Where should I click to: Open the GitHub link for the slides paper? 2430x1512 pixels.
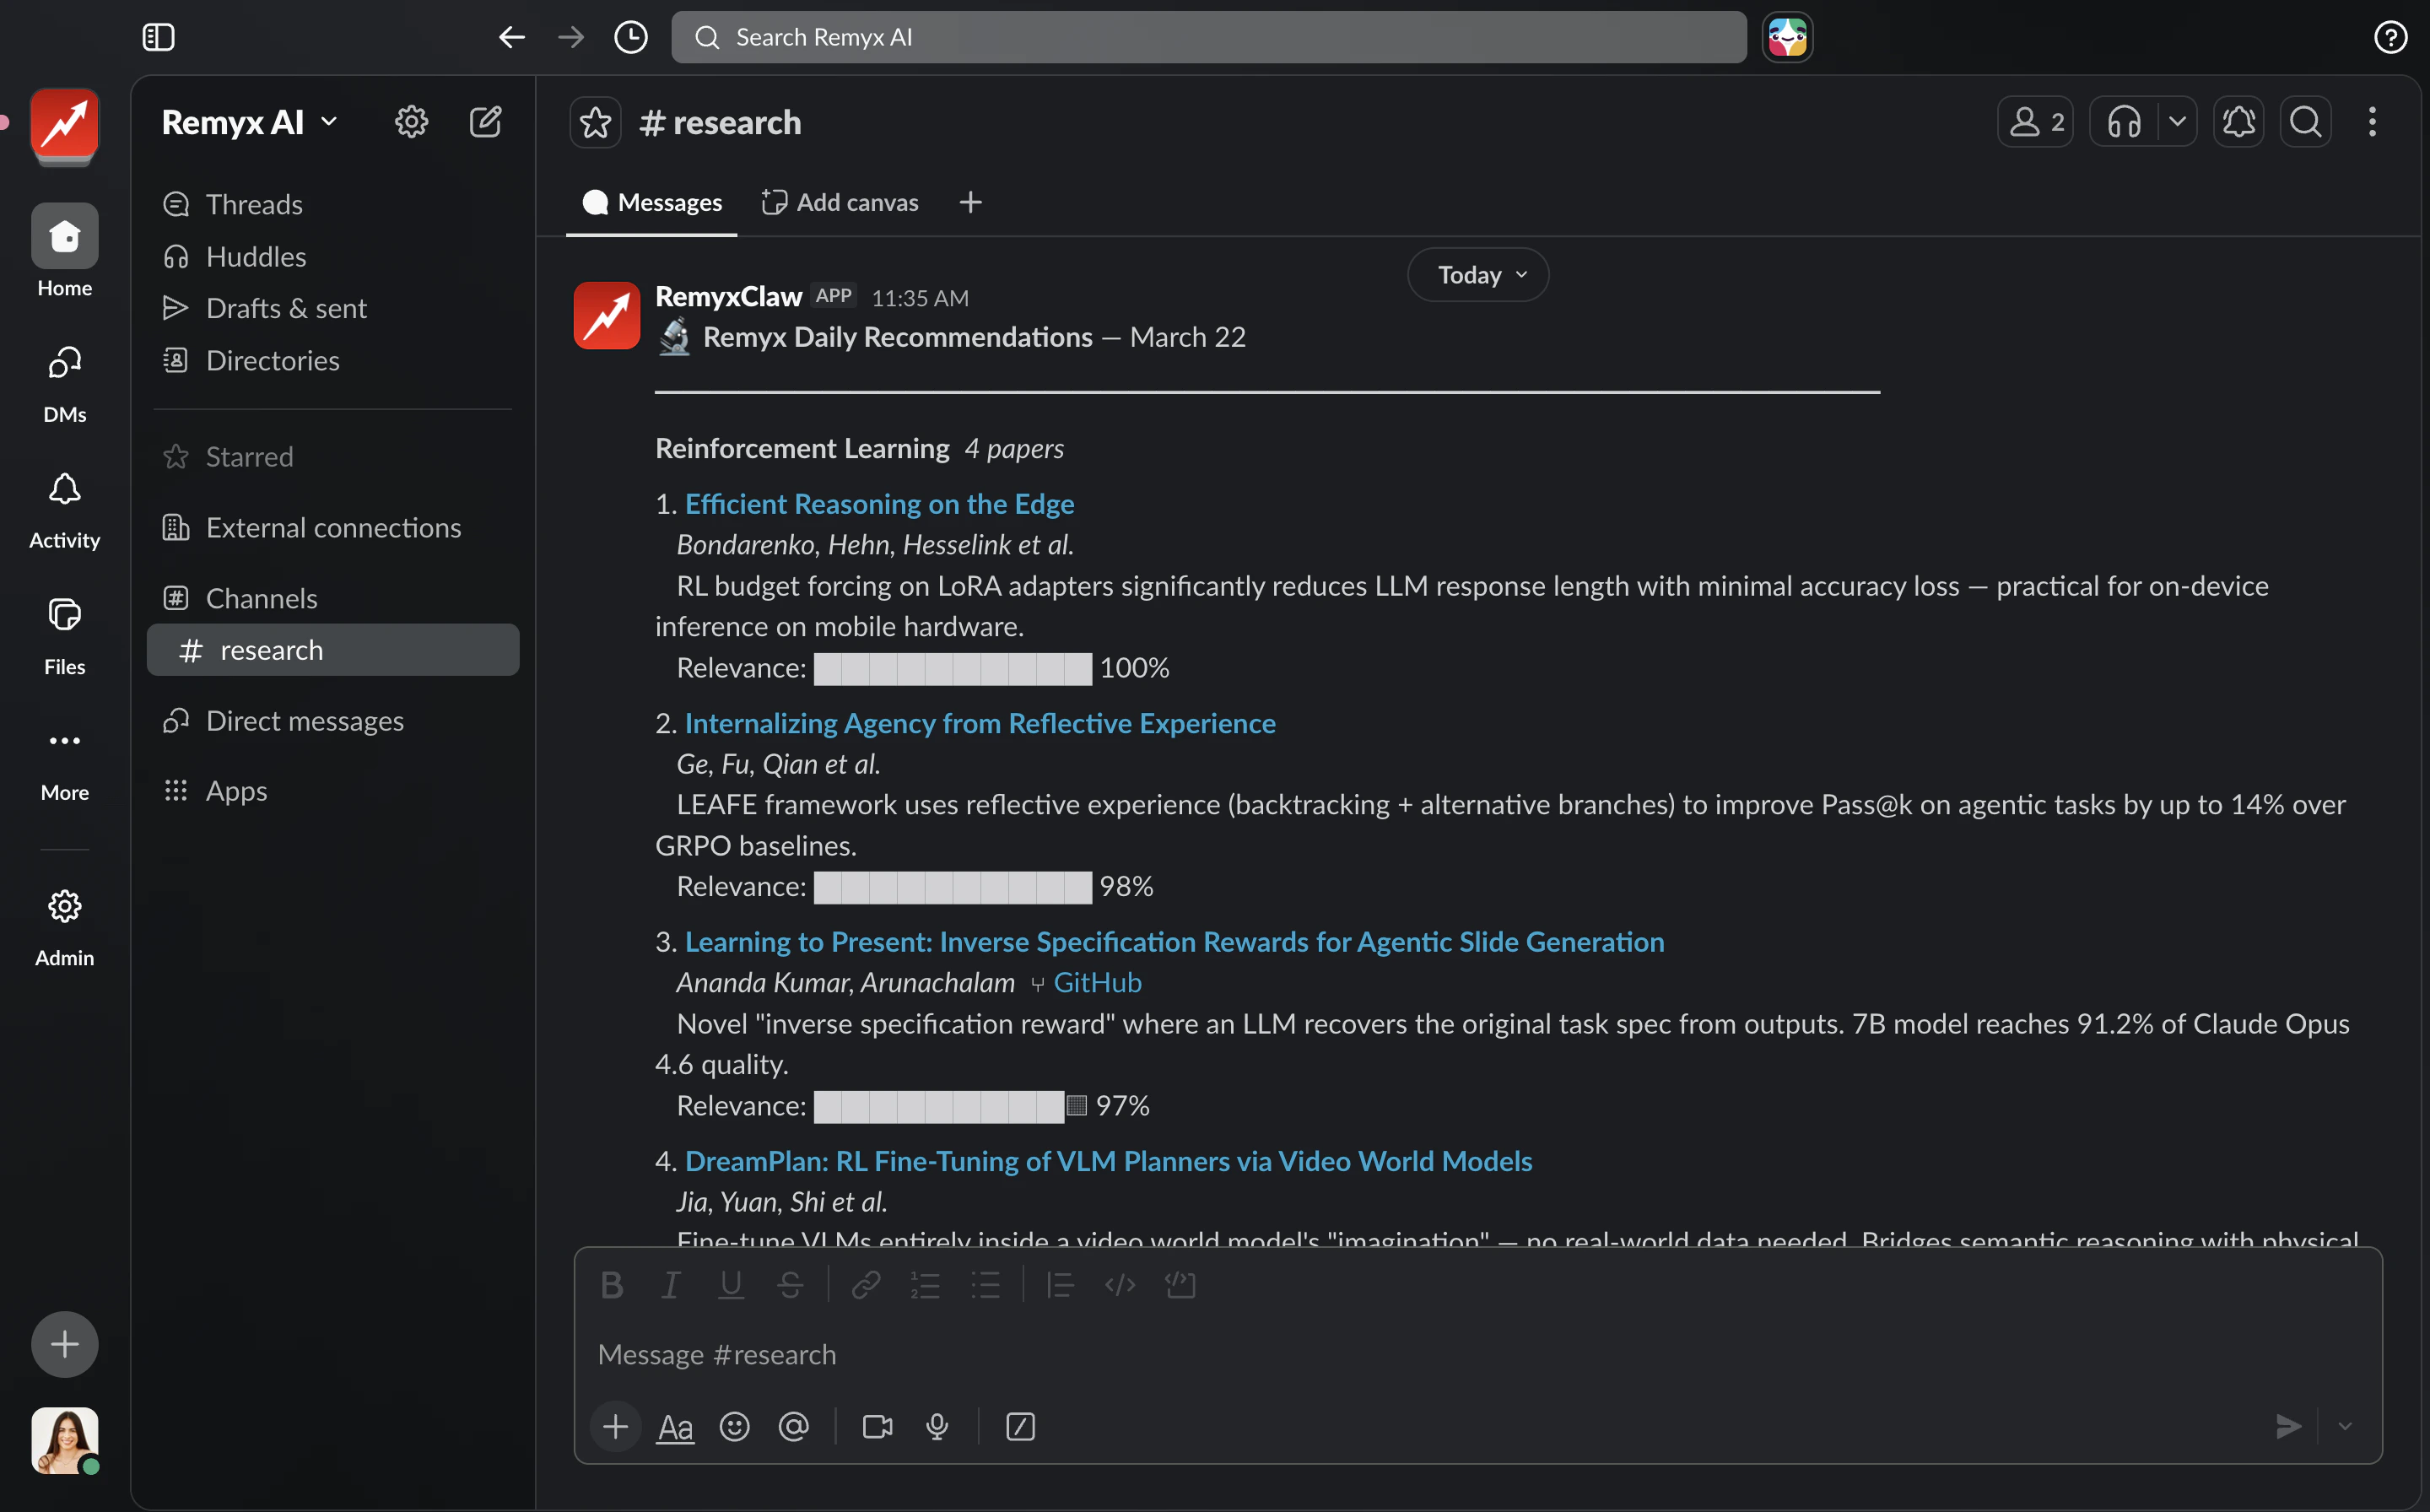click(x=1097, y=982)
